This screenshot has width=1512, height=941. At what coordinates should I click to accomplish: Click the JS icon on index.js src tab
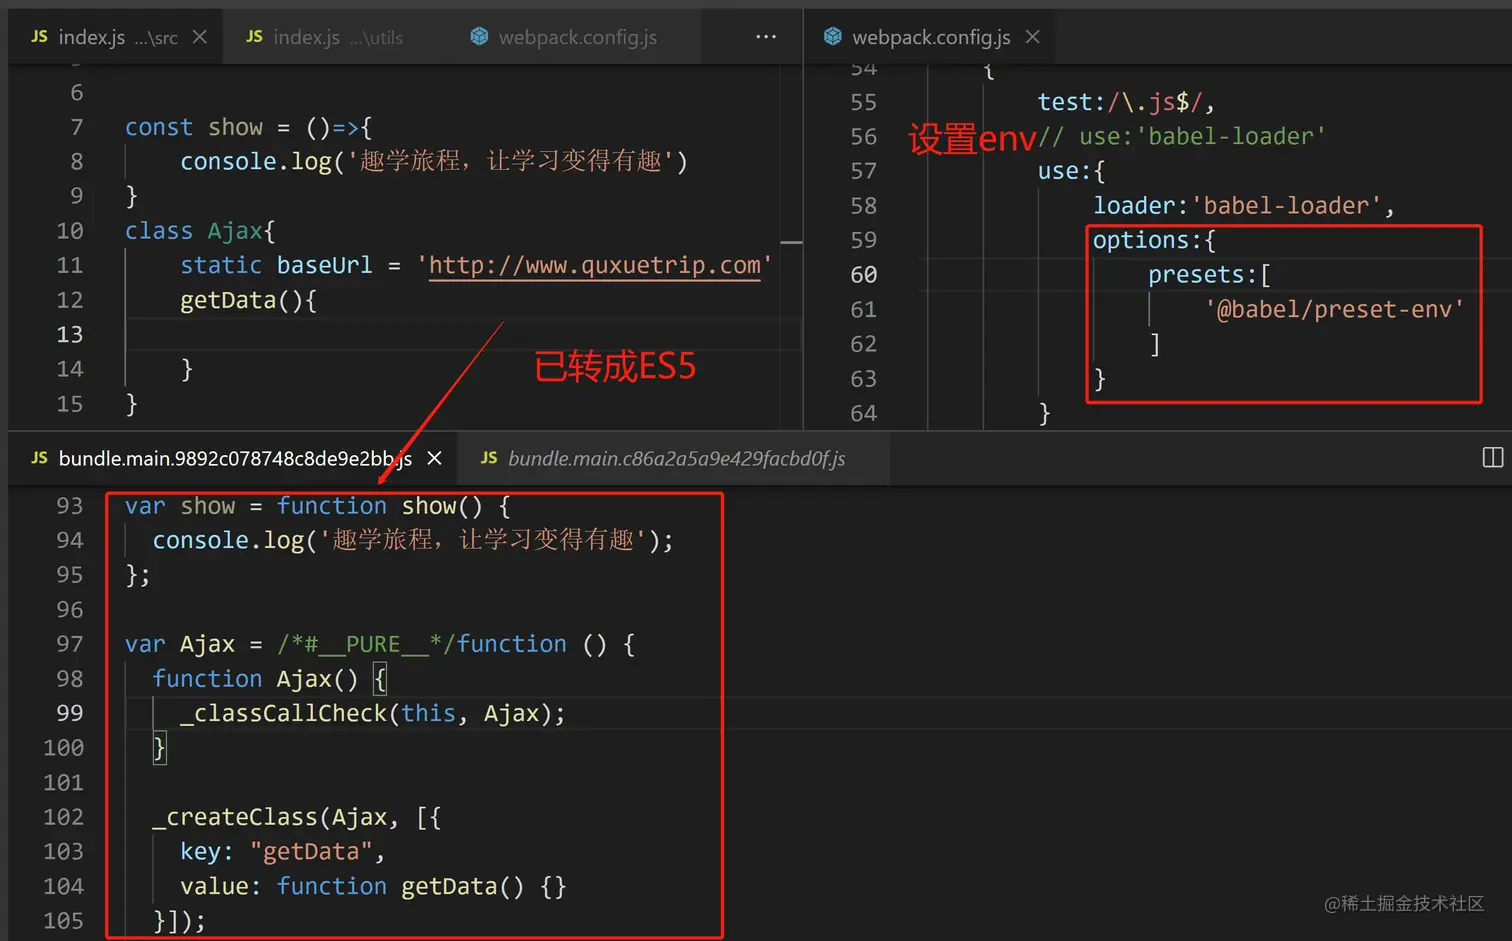point(40,37)
